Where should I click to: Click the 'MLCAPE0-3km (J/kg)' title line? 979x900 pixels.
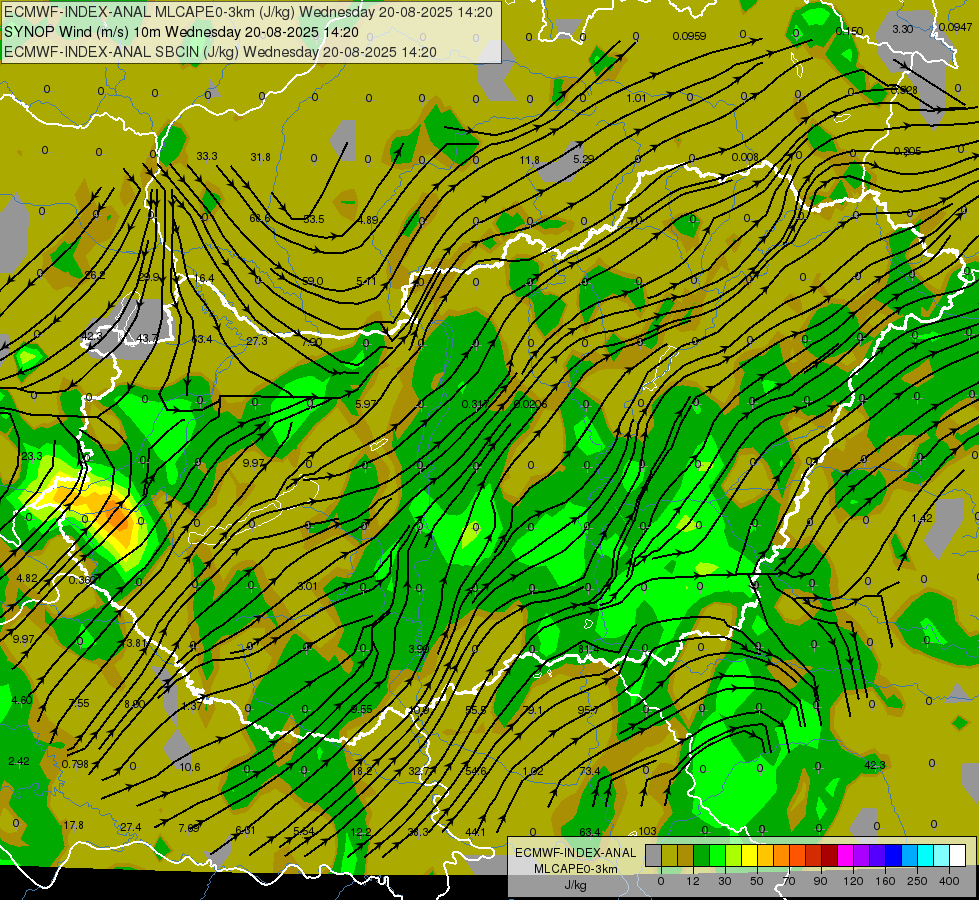[x=248, y=12]
